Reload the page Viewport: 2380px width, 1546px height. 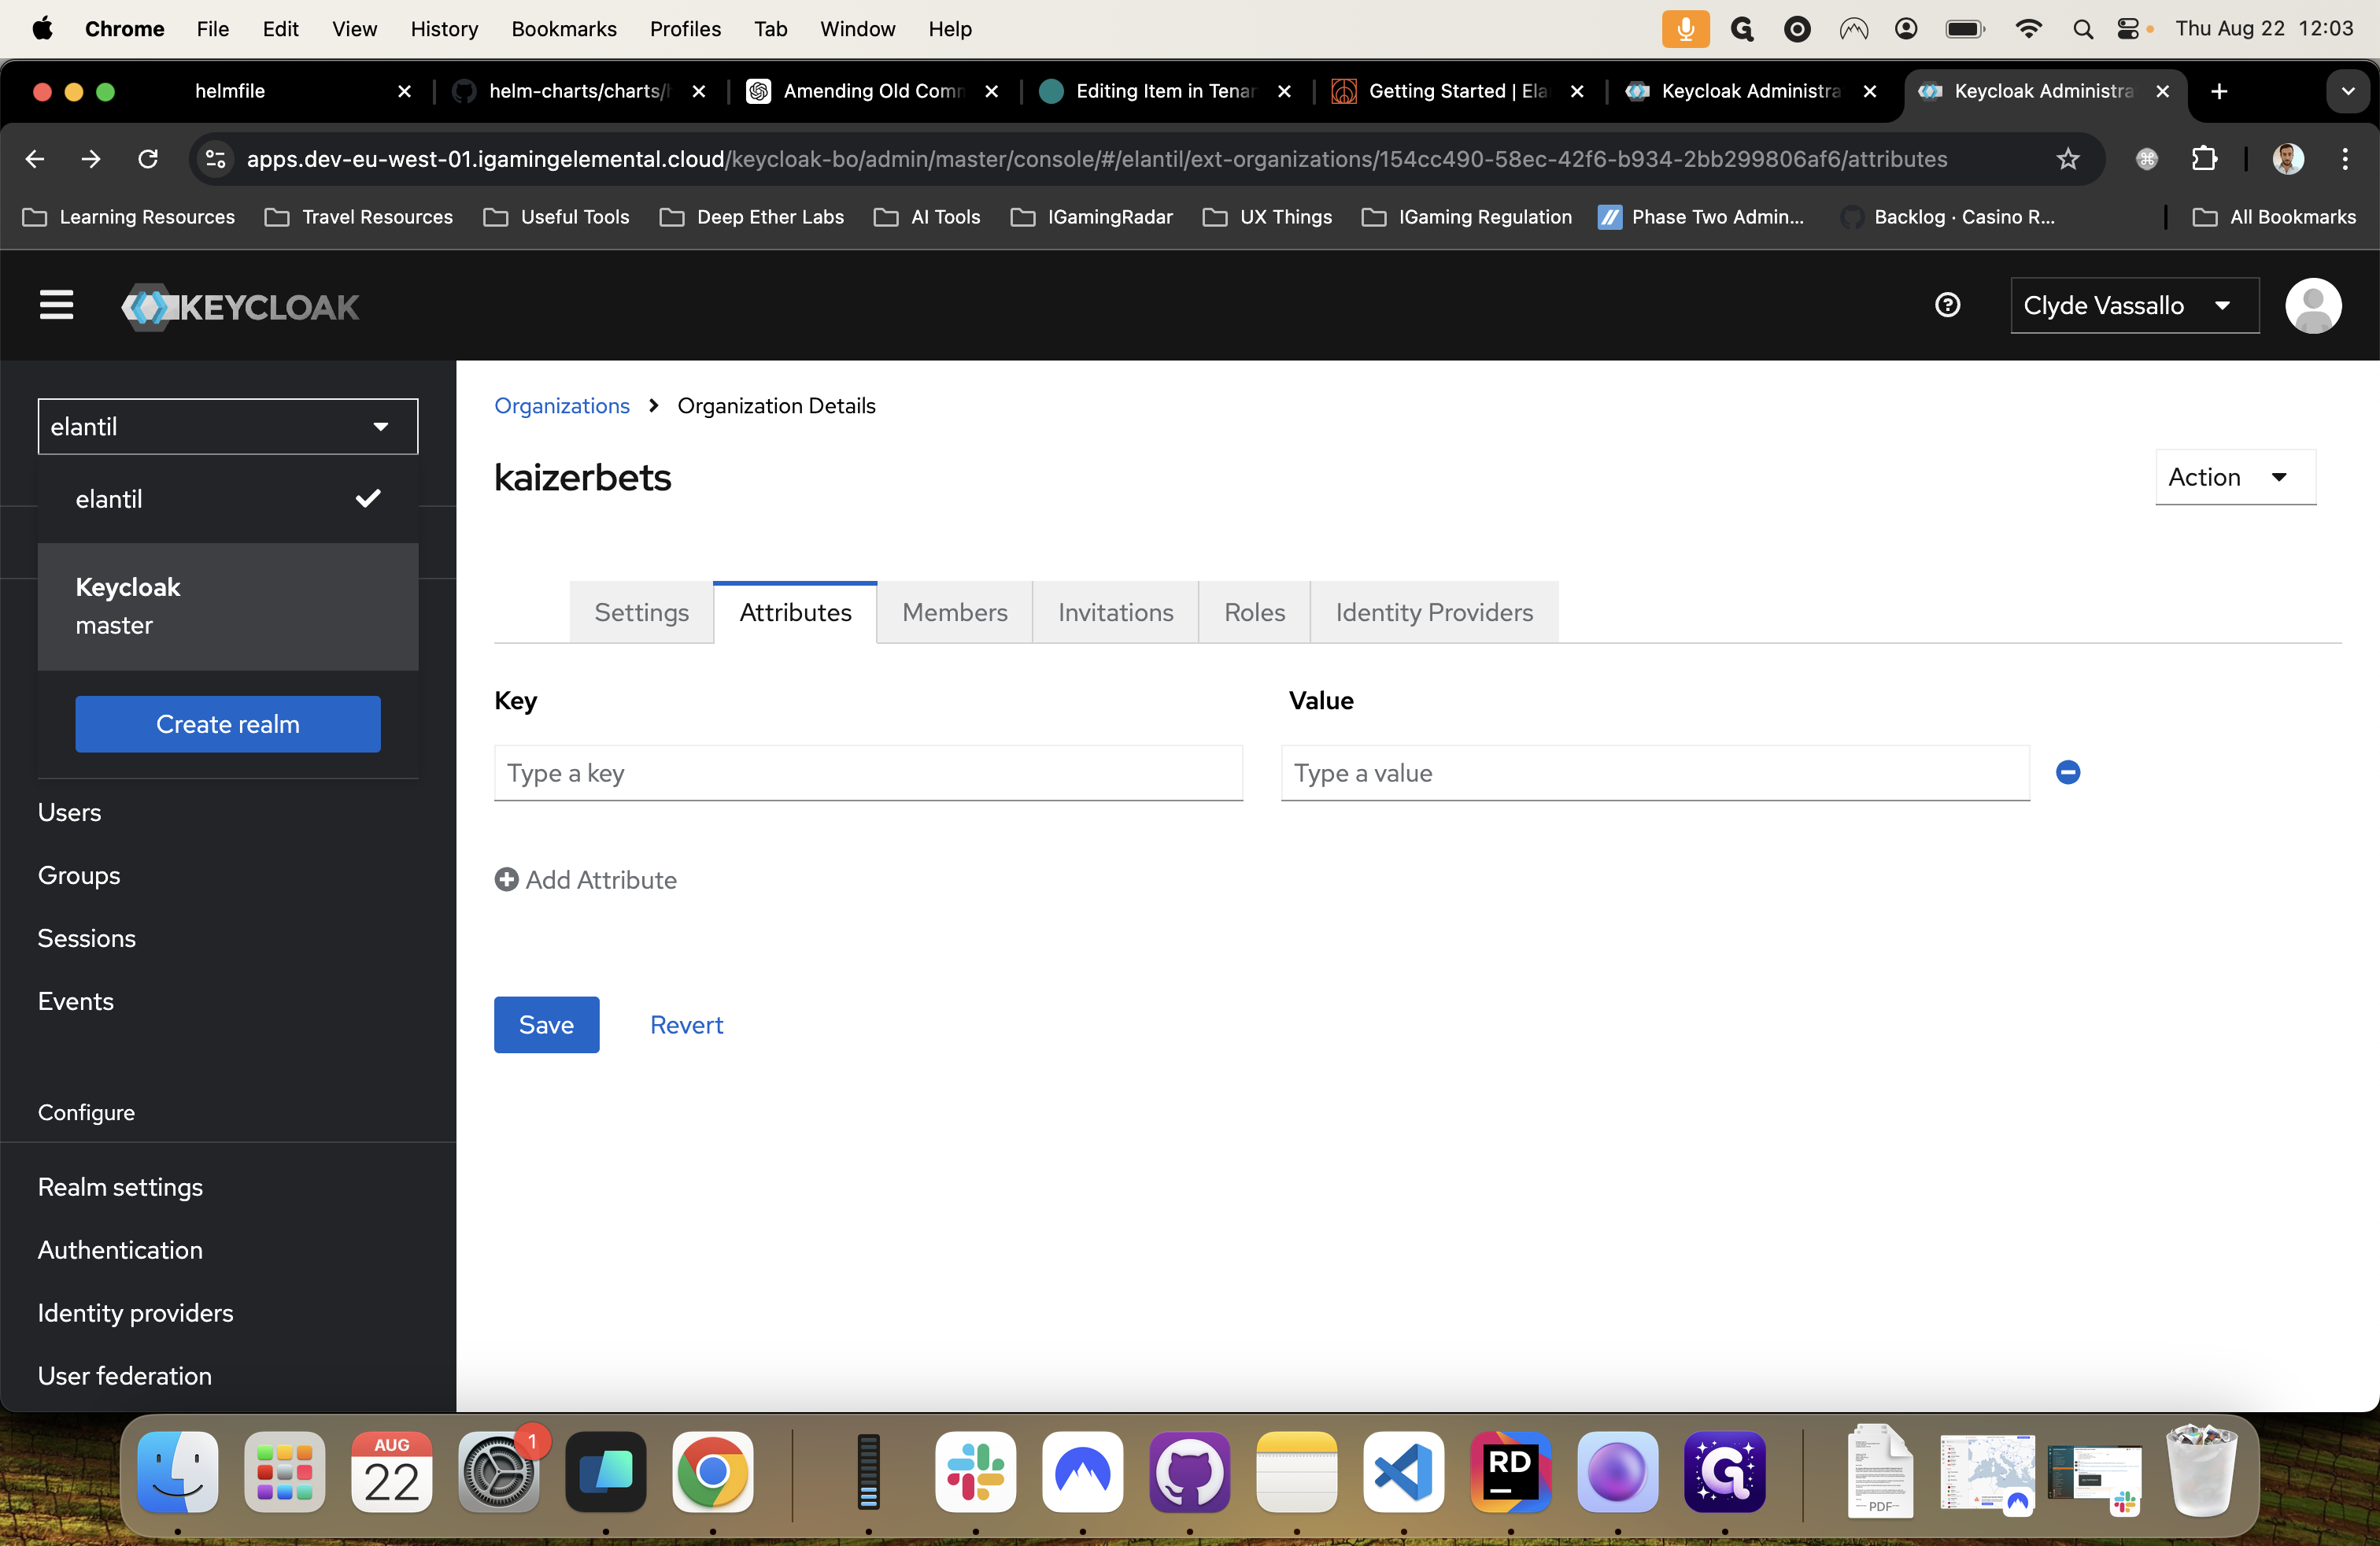148,159
